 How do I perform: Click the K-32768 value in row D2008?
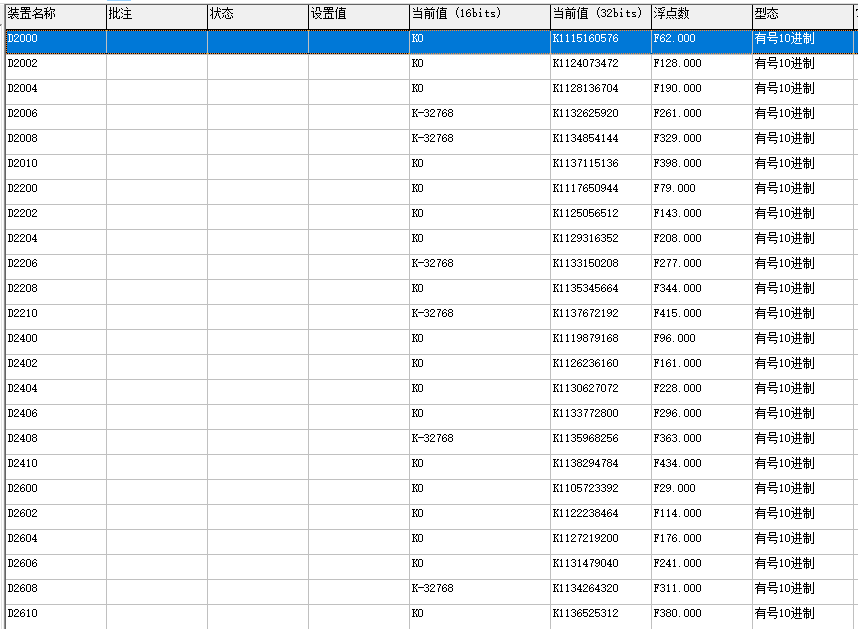[x=432, y=139]
